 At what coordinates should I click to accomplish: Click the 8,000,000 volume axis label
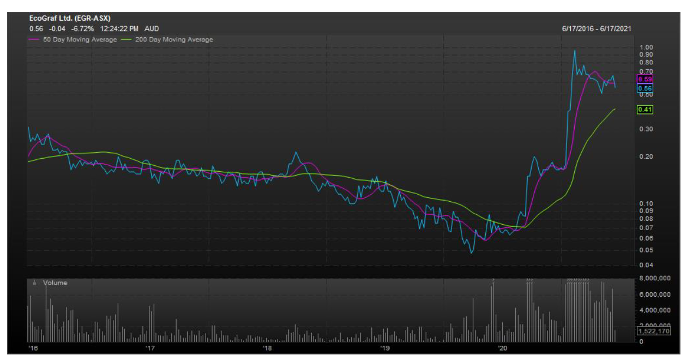pyautogui.click(x=655, y=278)
